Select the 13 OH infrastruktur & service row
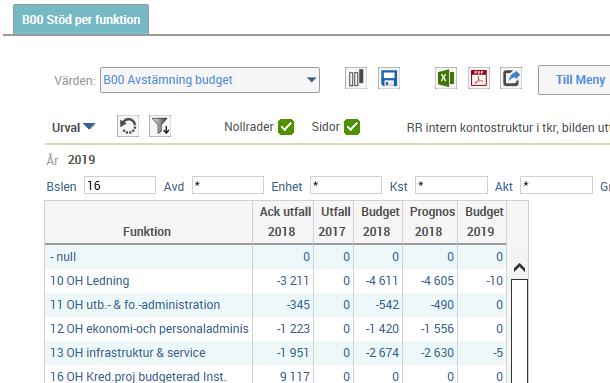The image size is (610, 383). pos(275,353)
